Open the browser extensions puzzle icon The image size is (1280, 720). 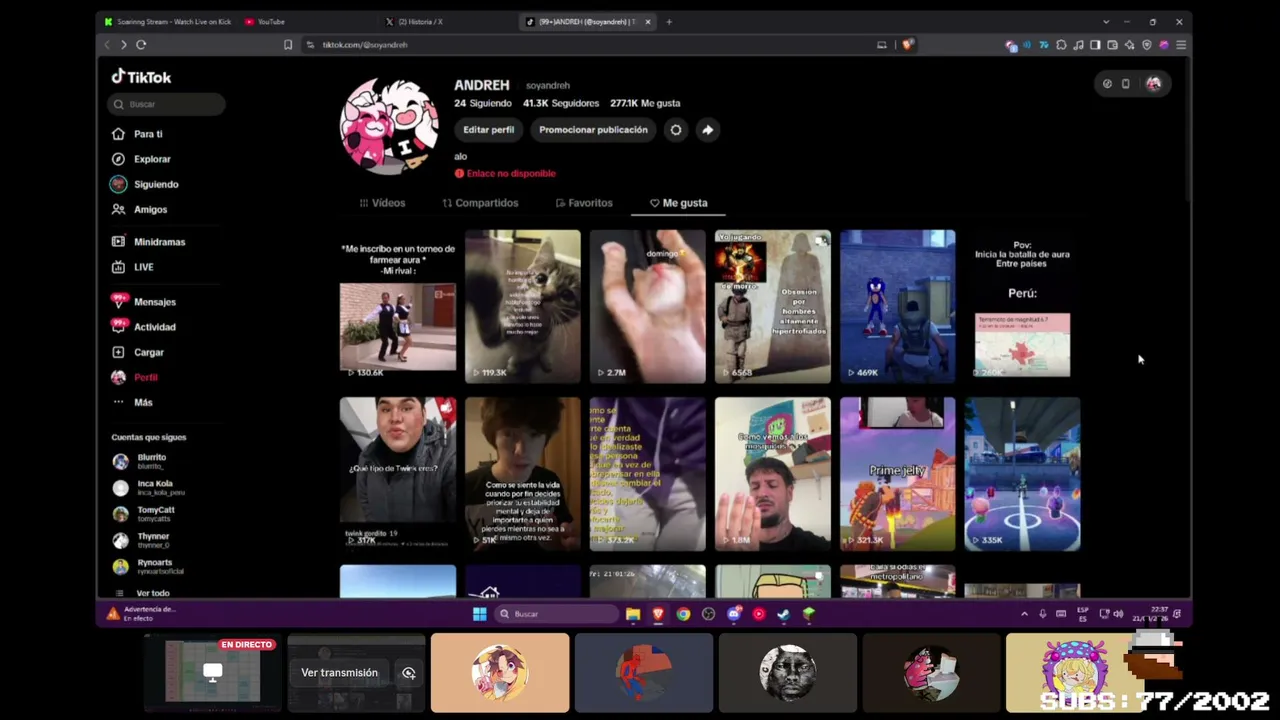pos(1061,45)
